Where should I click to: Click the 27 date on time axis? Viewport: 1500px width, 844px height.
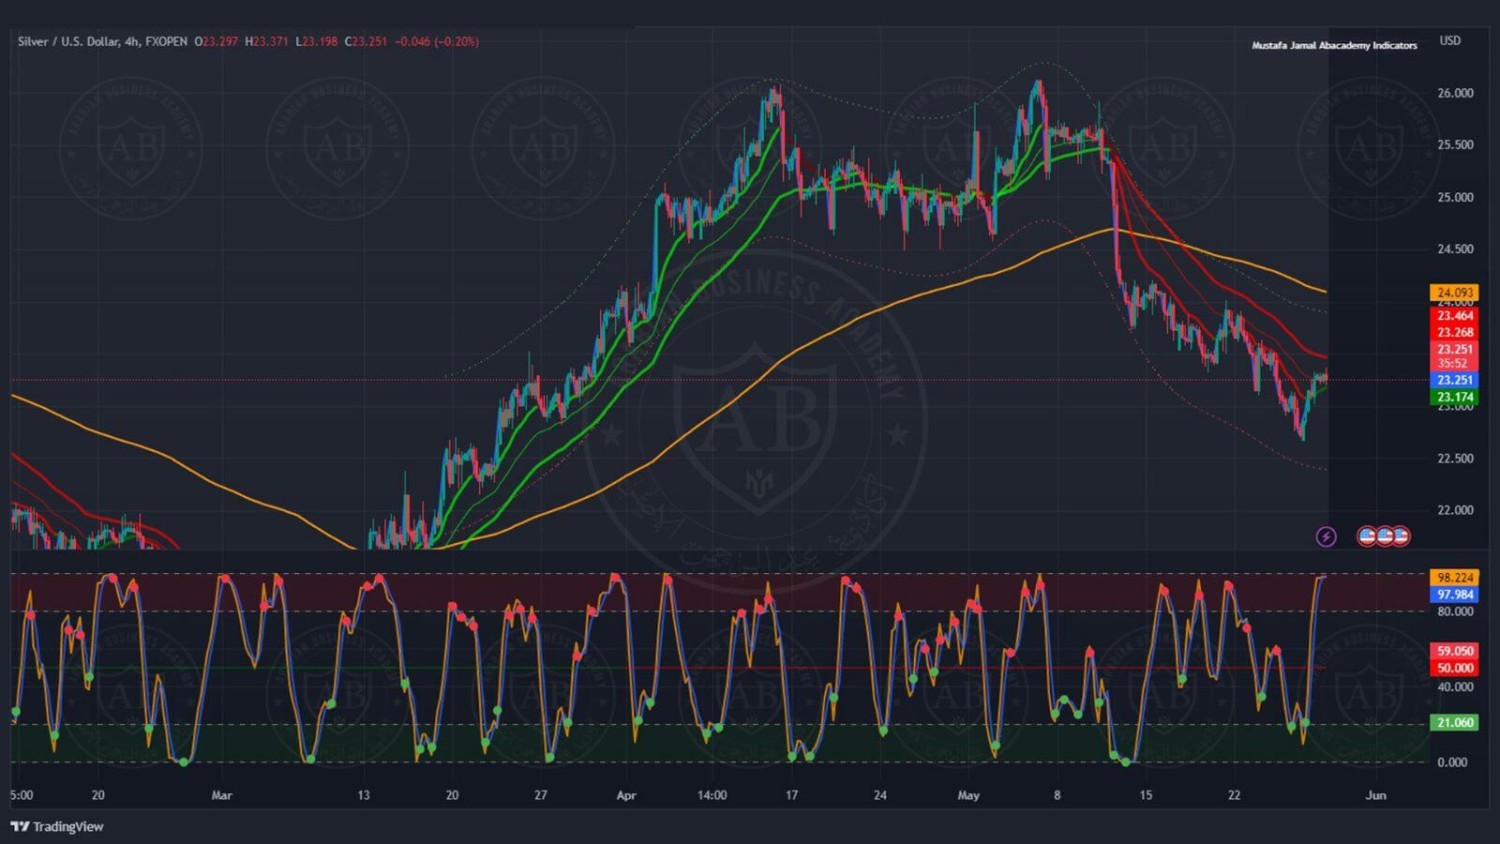540,796
